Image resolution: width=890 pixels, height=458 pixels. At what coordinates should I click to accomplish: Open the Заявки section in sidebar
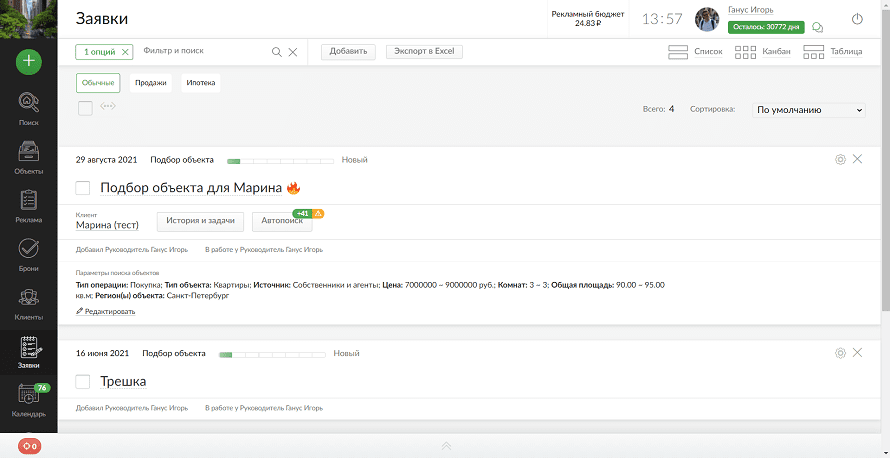[x=28, y=352]
